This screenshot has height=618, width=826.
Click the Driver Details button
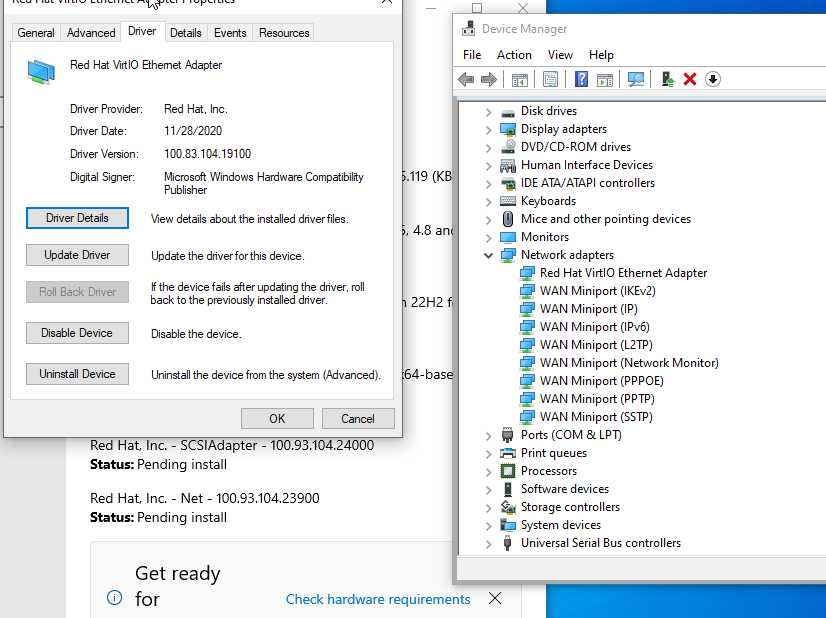[77, 218]
